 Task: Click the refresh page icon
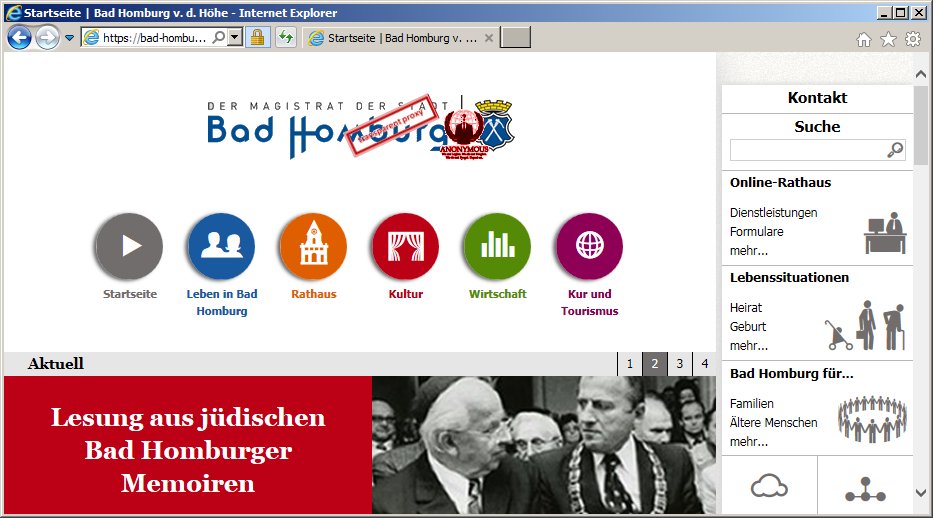286,37
